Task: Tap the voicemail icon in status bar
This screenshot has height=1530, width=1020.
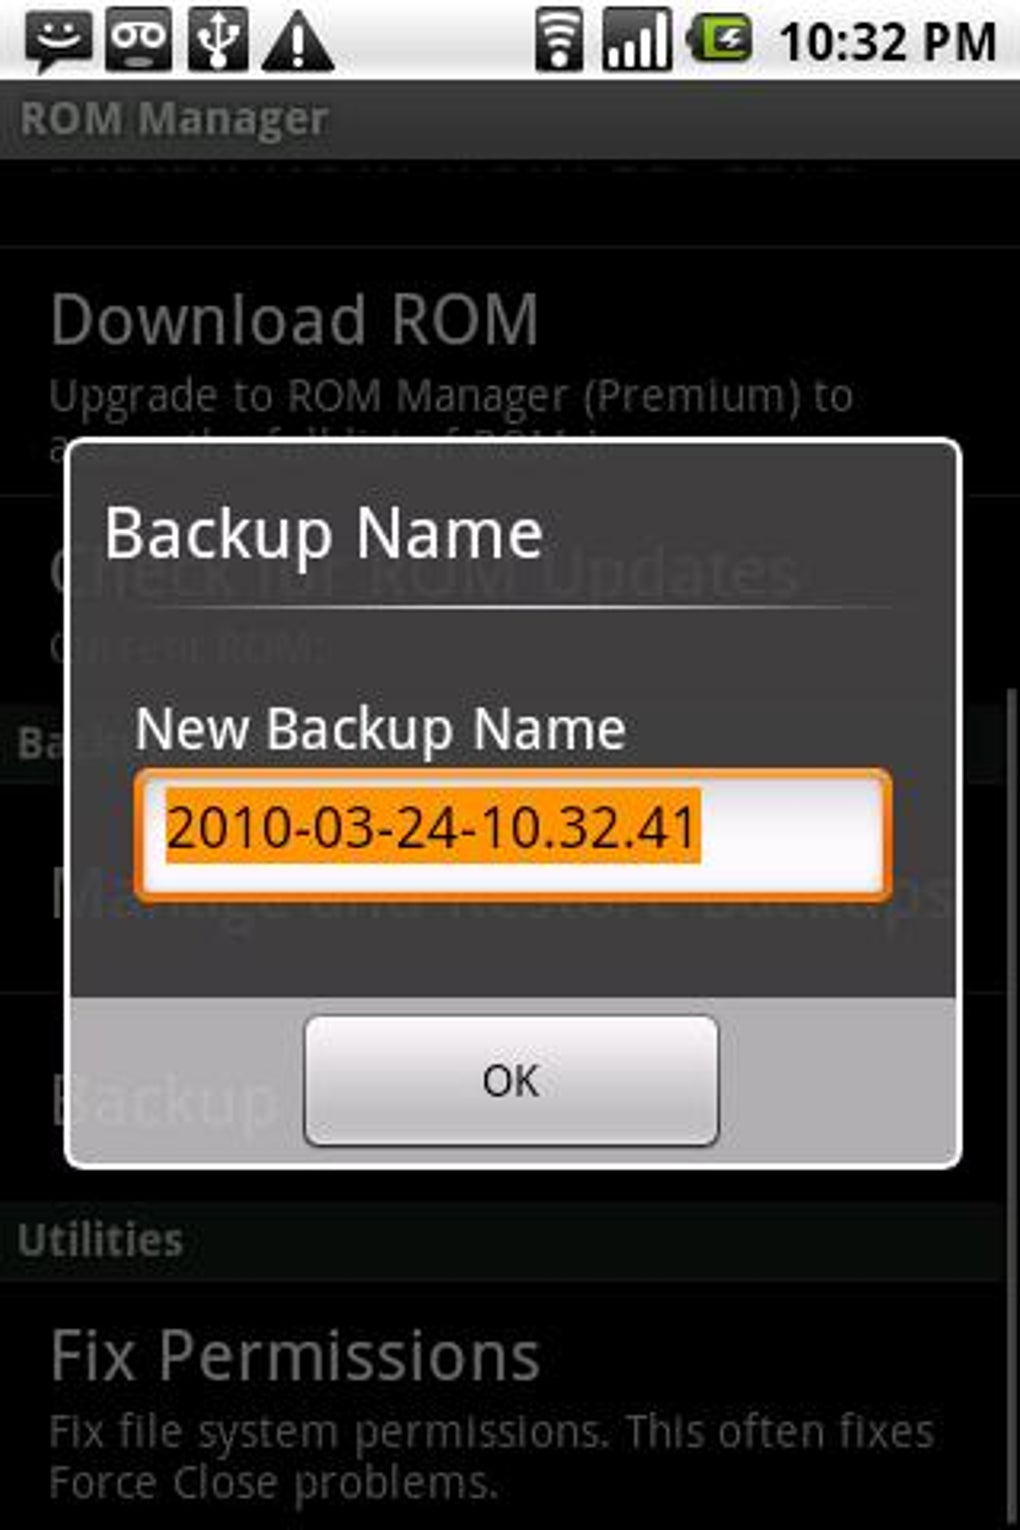Action: 138,40
